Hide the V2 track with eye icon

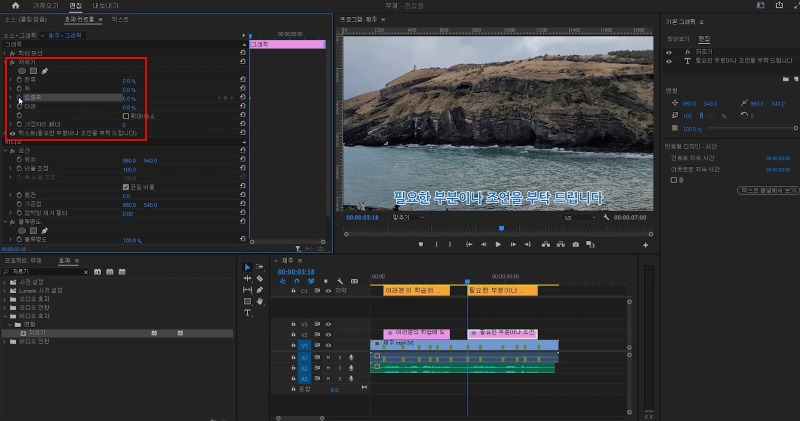(x=328, y=334)
